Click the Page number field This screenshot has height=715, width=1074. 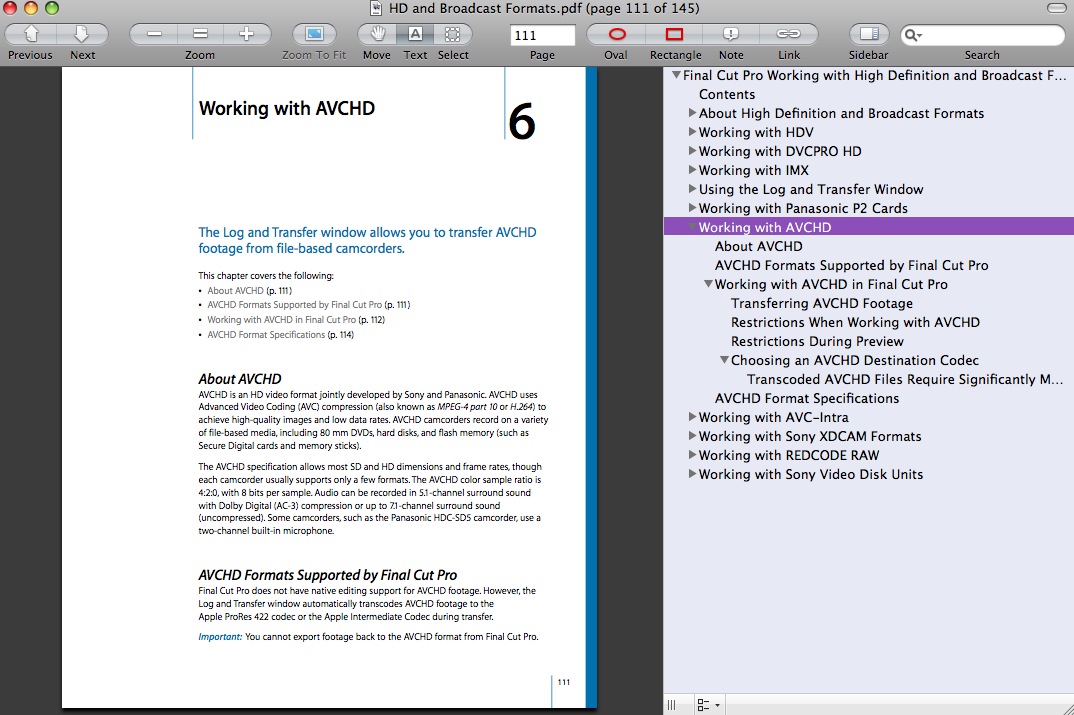(x=542, y=35)
